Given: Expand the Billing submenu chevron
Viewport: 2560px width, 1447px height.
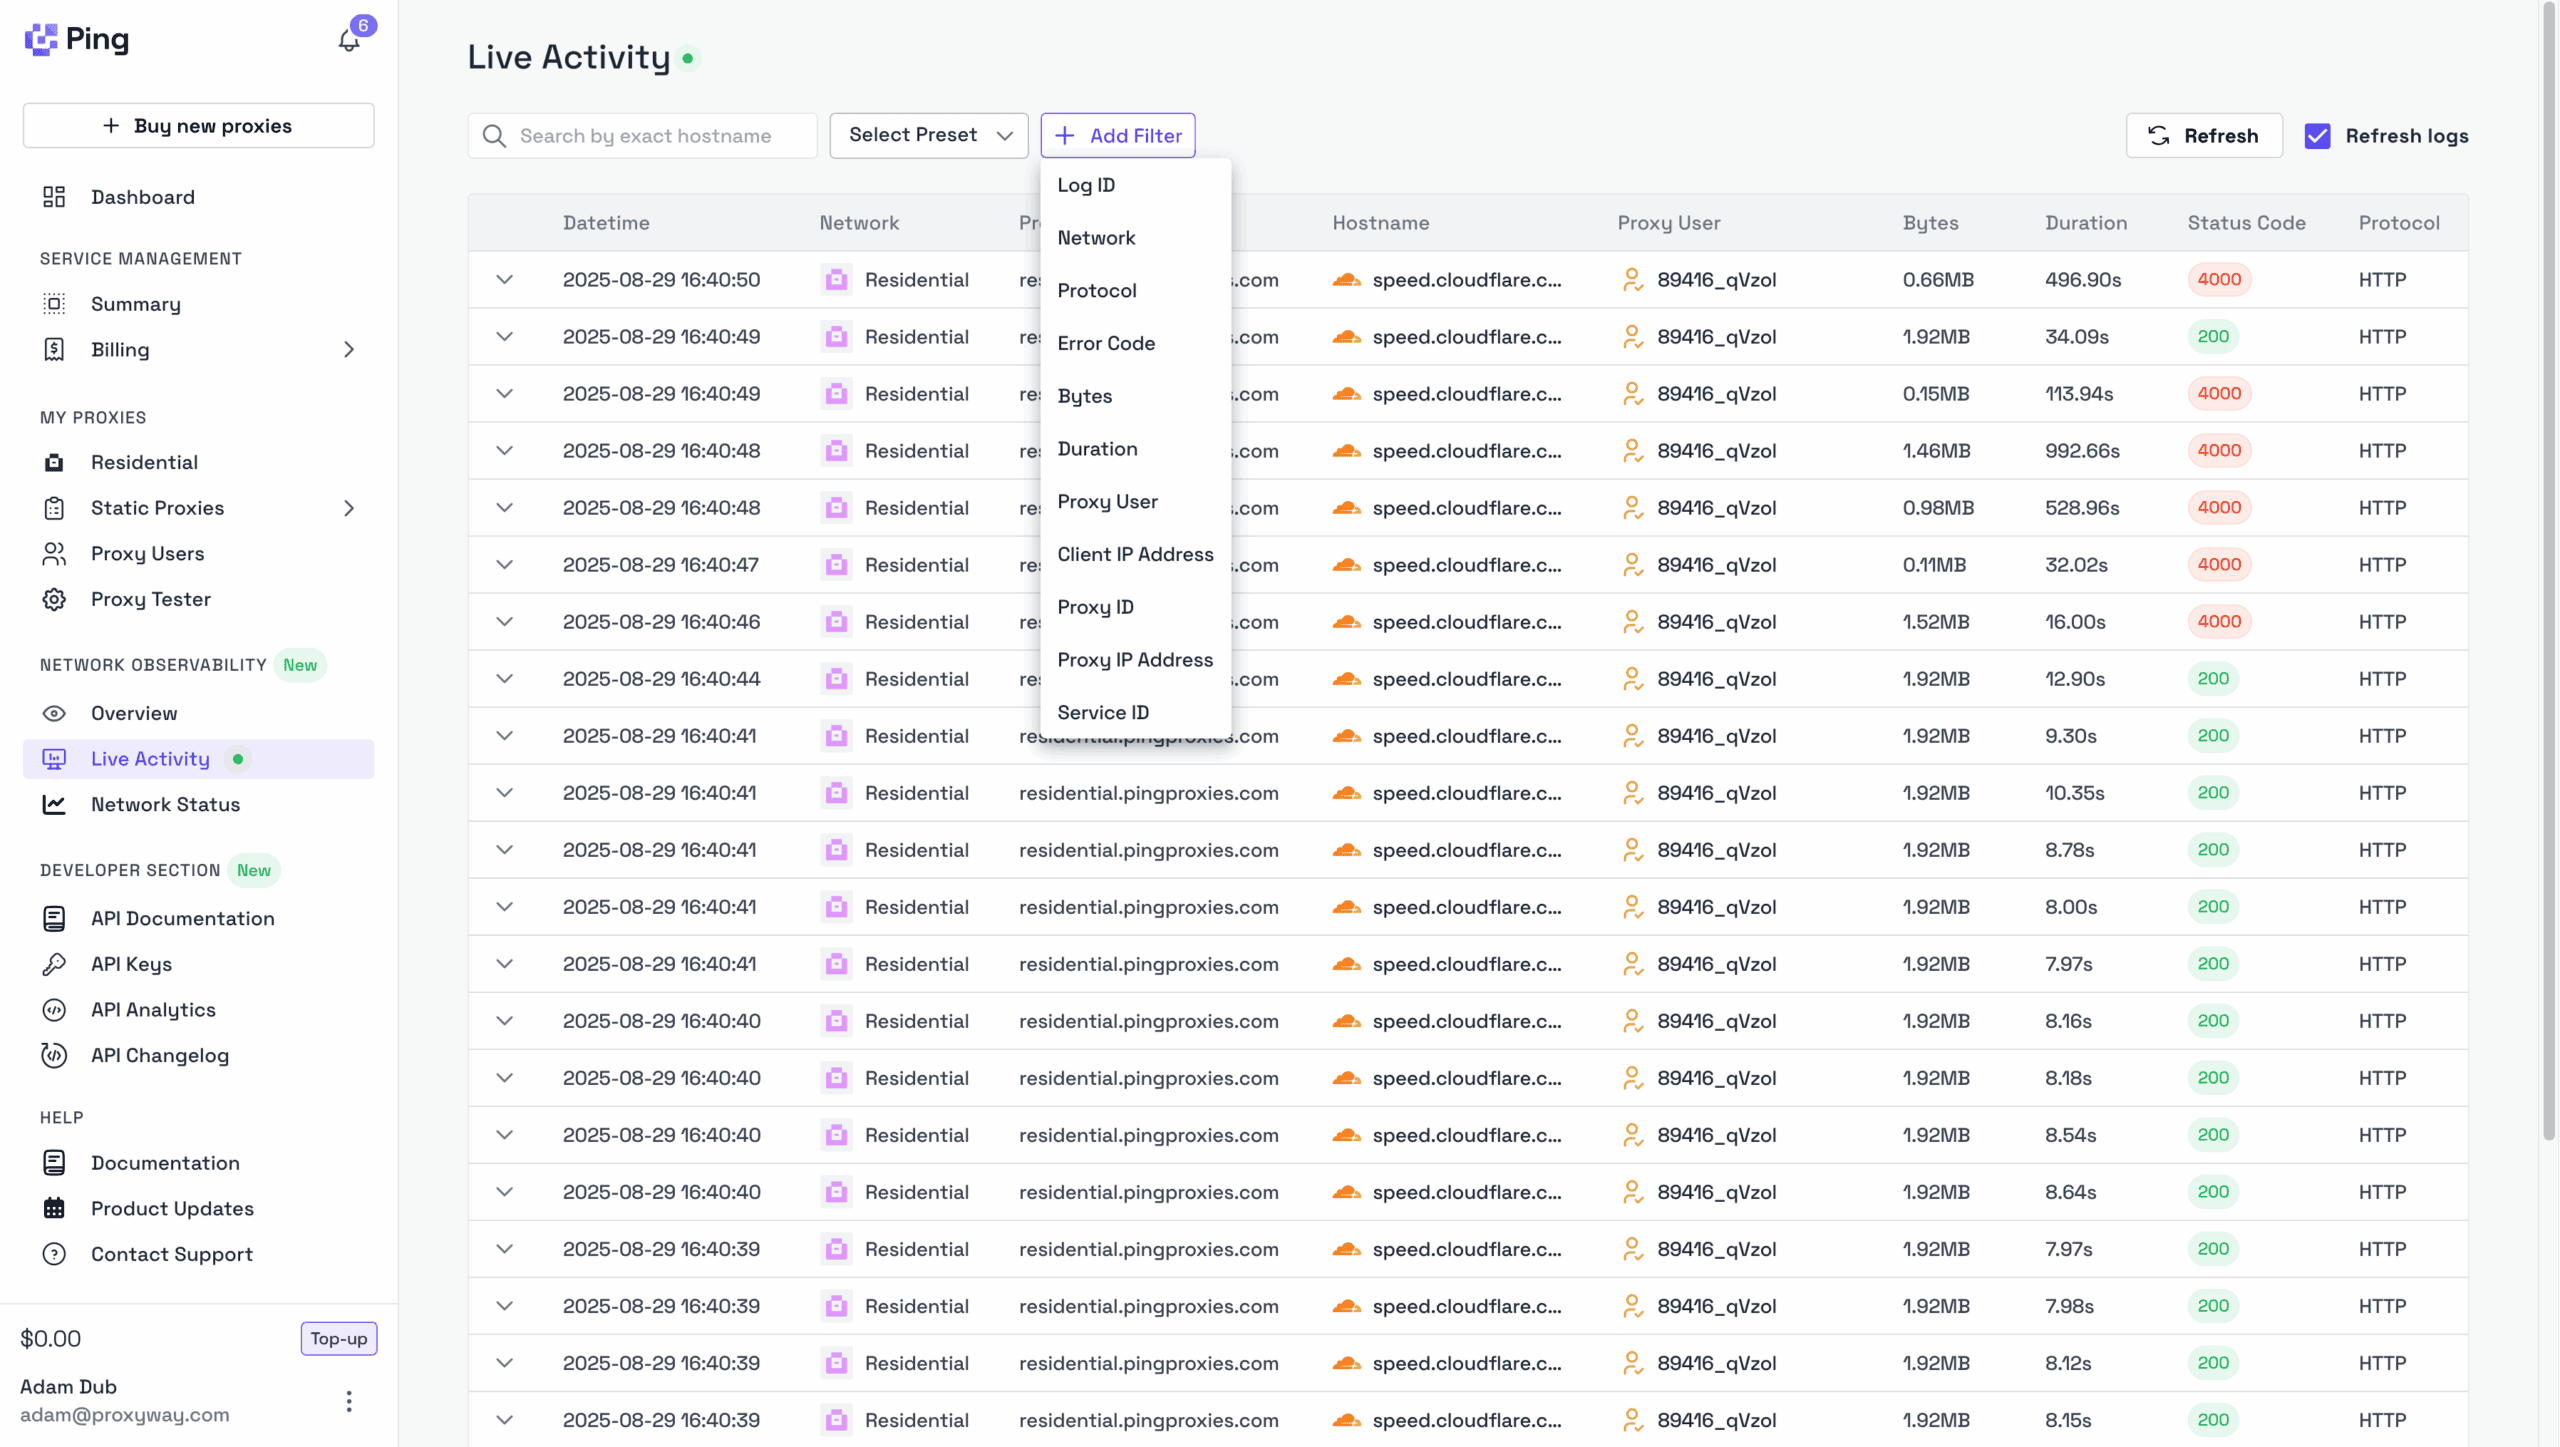Looking at the screenshot, I should pos(349,350).
